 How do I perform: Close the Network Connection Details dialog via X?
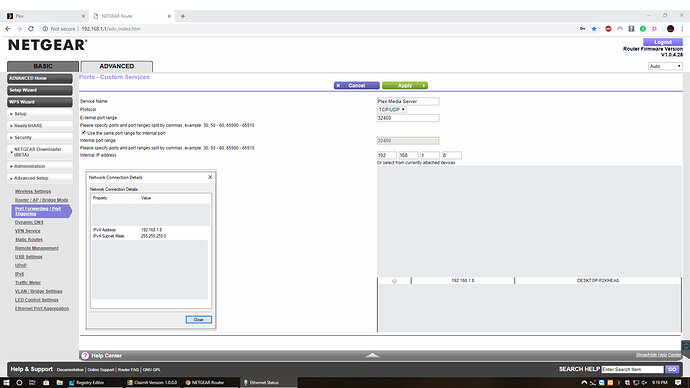210,177
